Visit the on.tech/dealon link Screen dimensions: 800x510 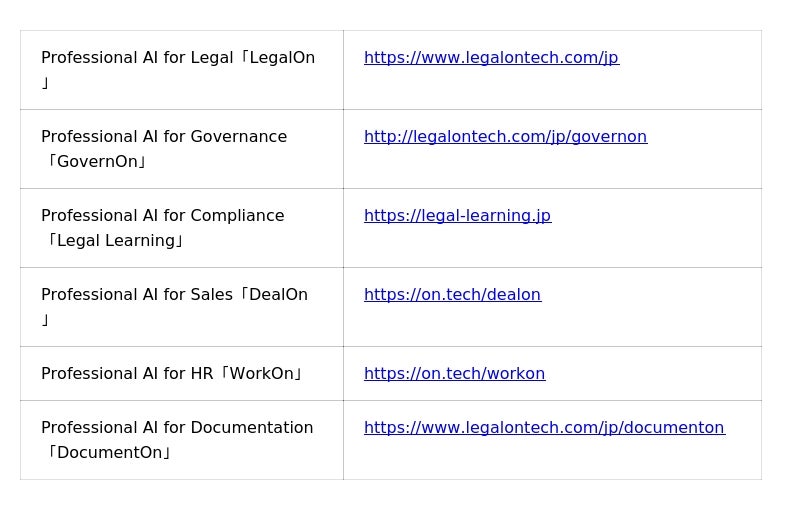(x=453, y=295)
